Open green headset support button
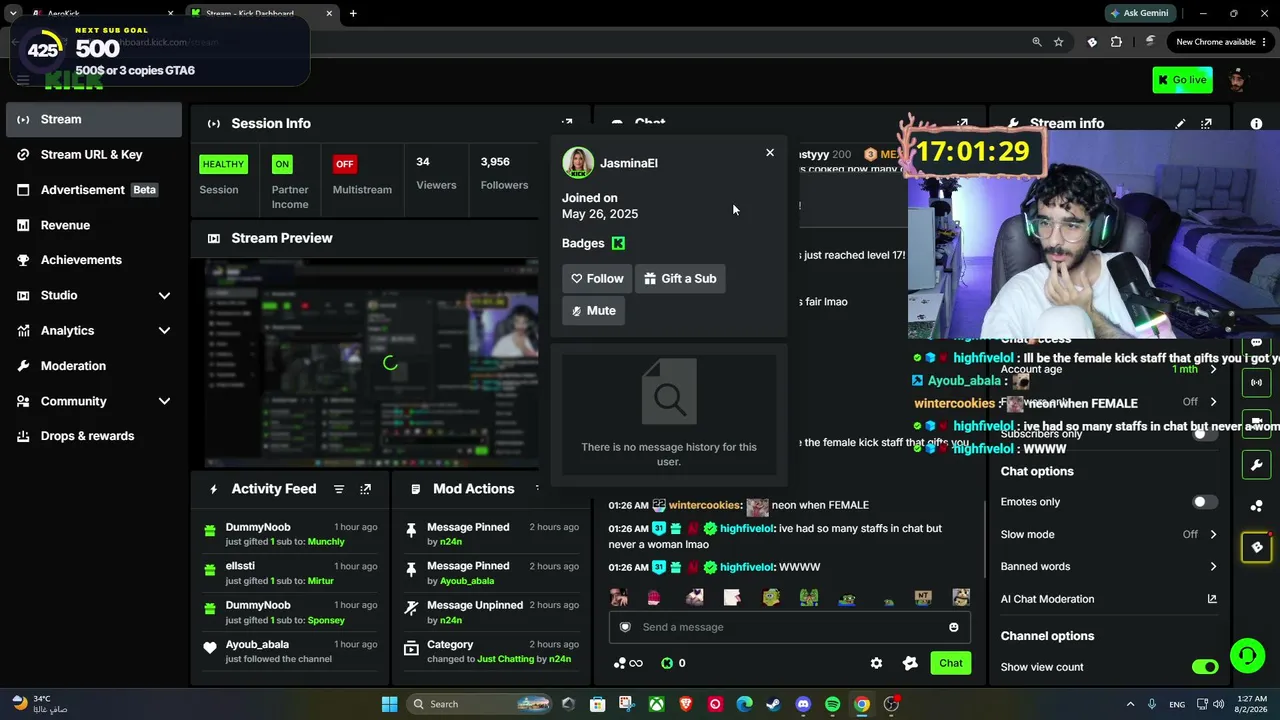 point(1247,656)
